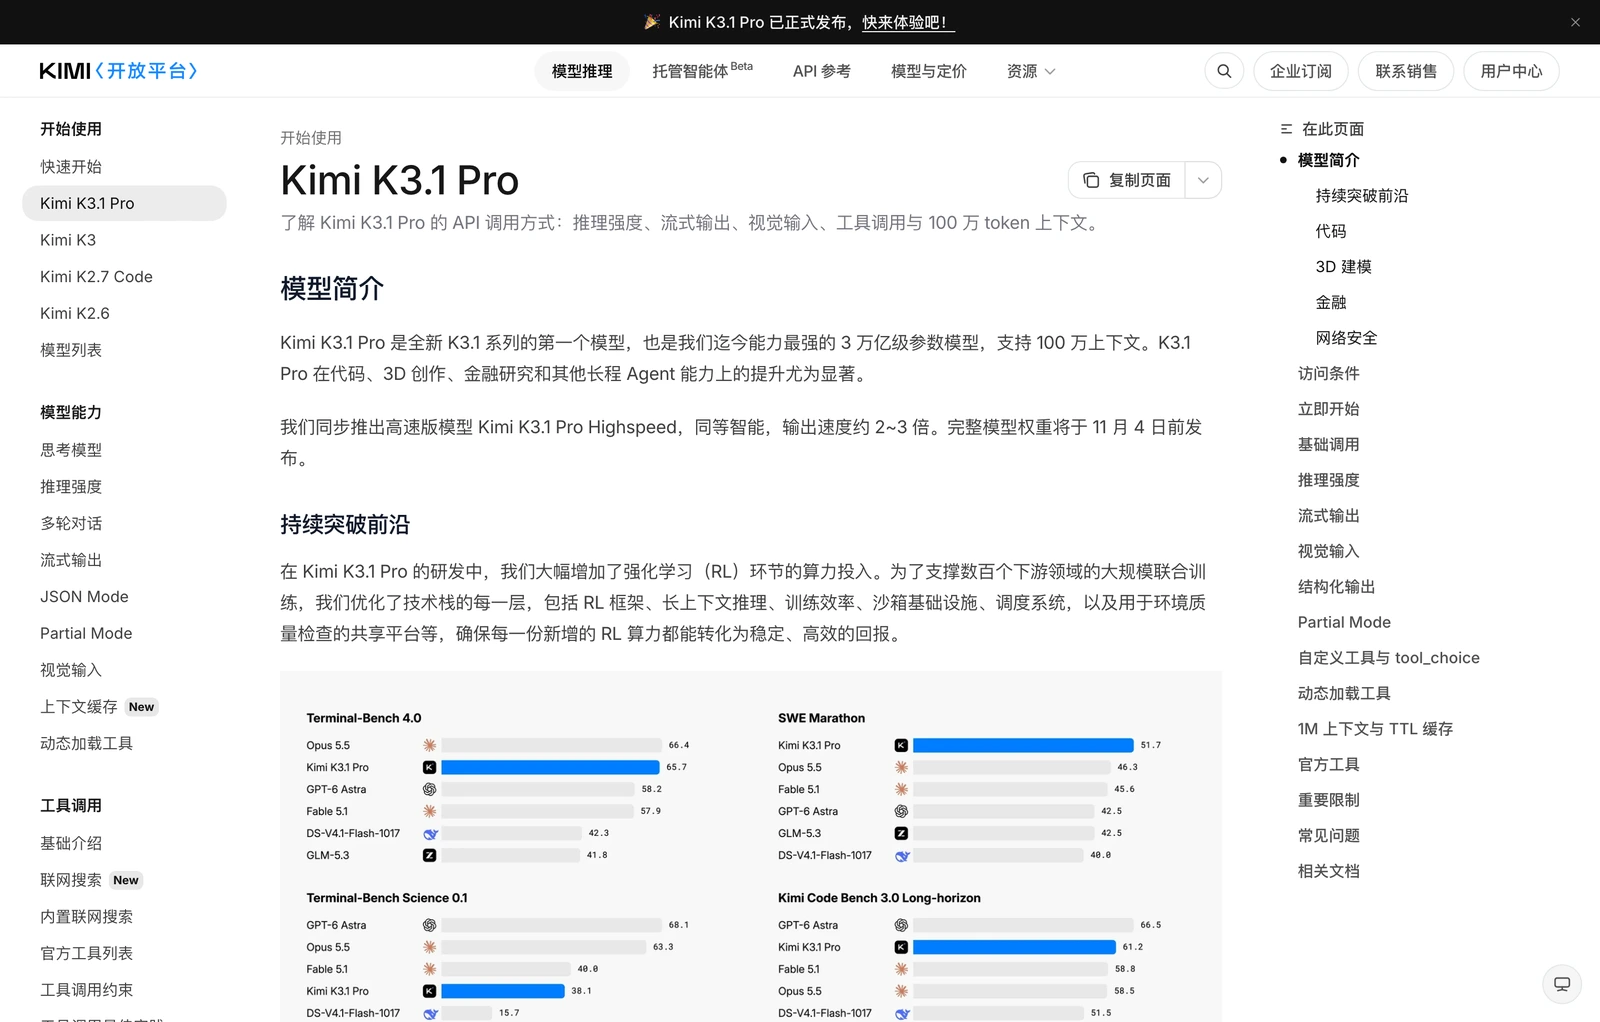Image resolution: width=1600 pixels, height=1022 pixels.
Task: Click Kimi icon beside SWE Marathon Kimi K3.1 Pro
Action: coord(901,745)
